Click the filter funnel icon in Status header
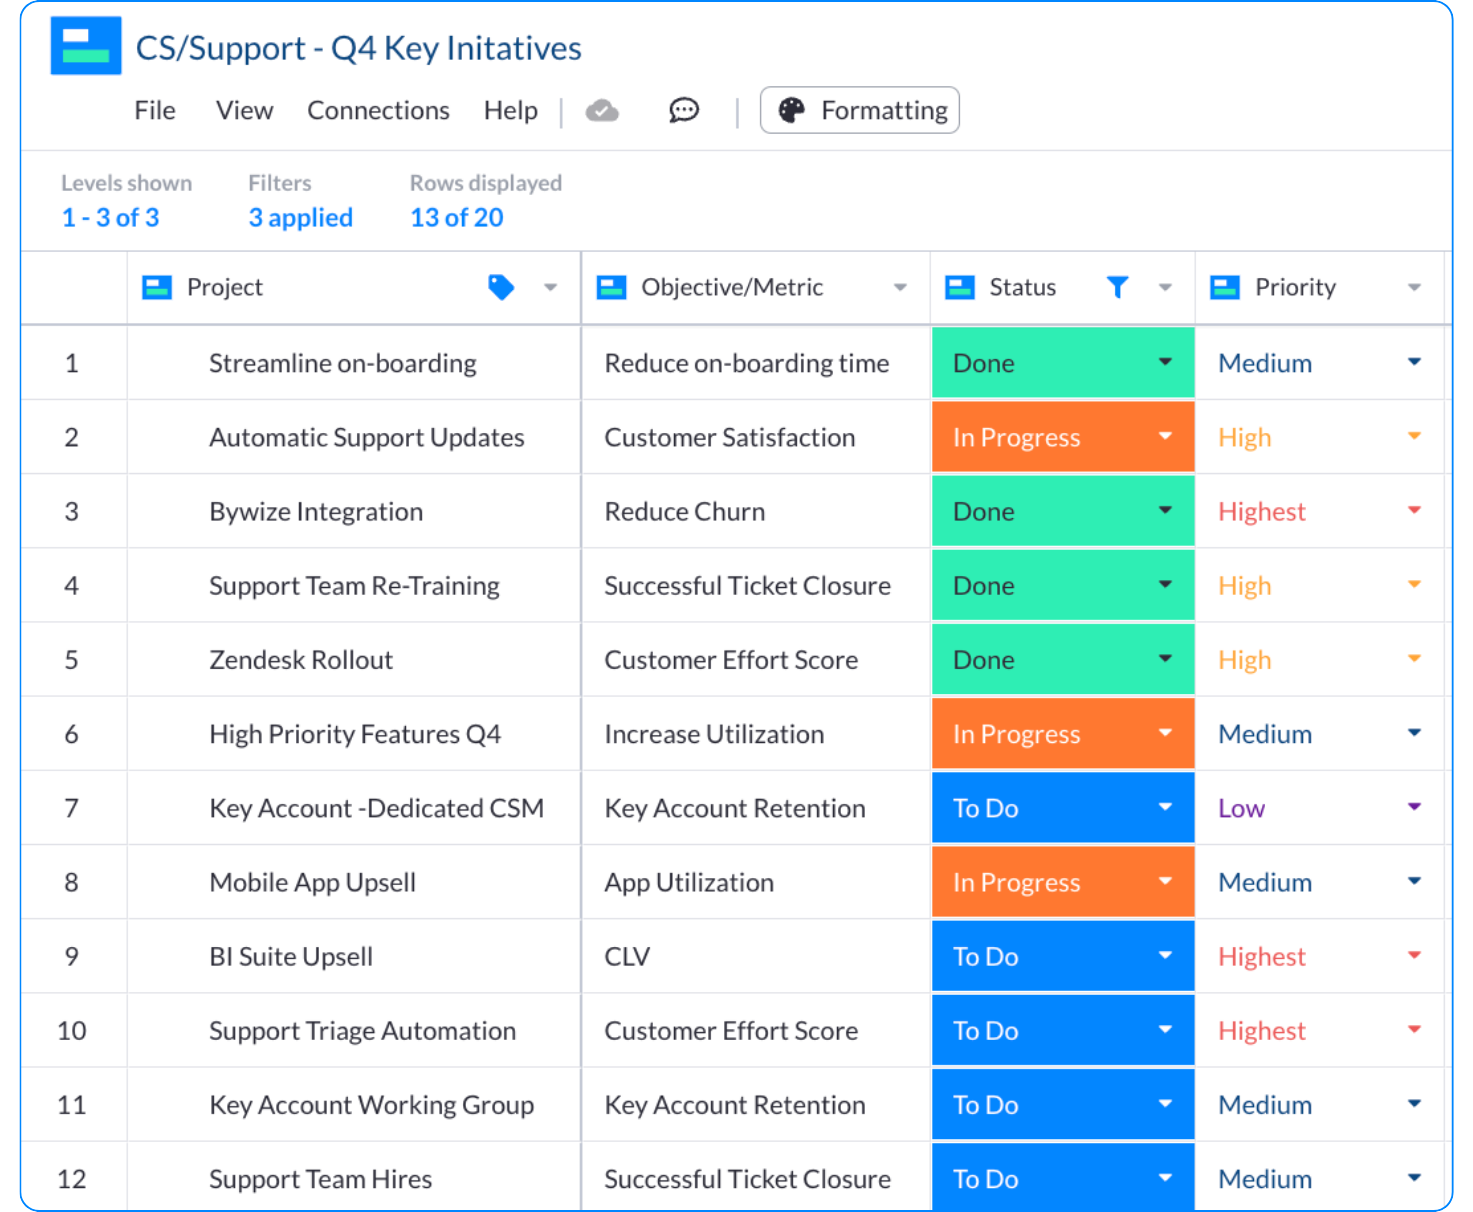The height and width of the screenshot is (1212, 1473). [x=1118, y=287]
